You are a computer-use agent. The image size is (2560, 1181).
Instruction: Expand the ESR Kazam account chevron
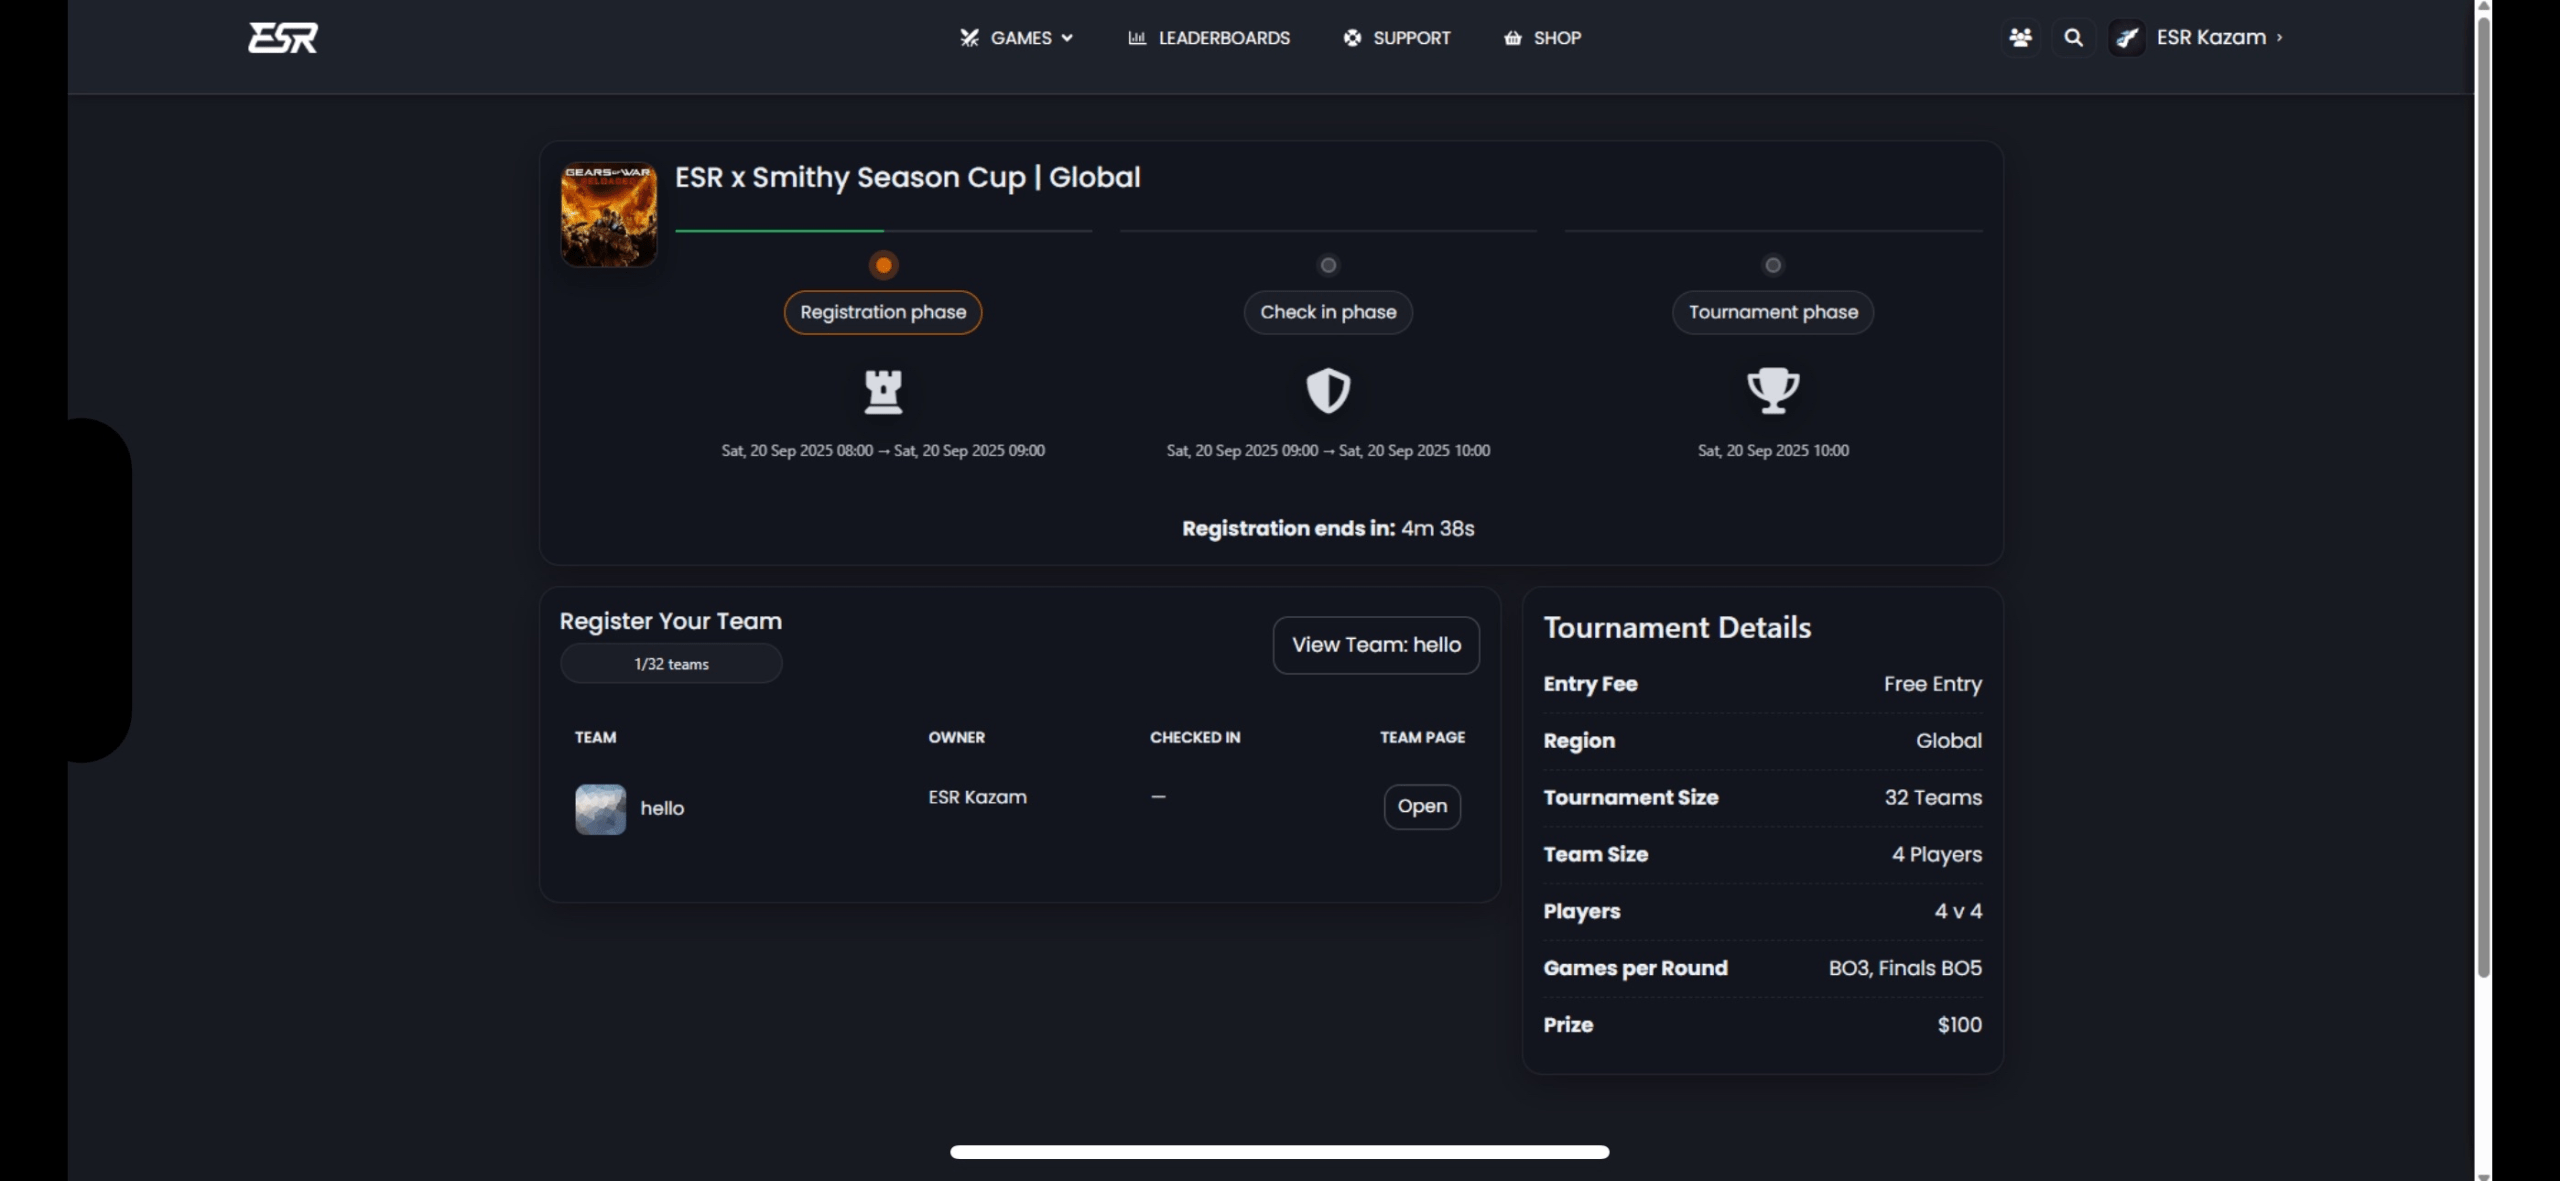(2279, 38)
